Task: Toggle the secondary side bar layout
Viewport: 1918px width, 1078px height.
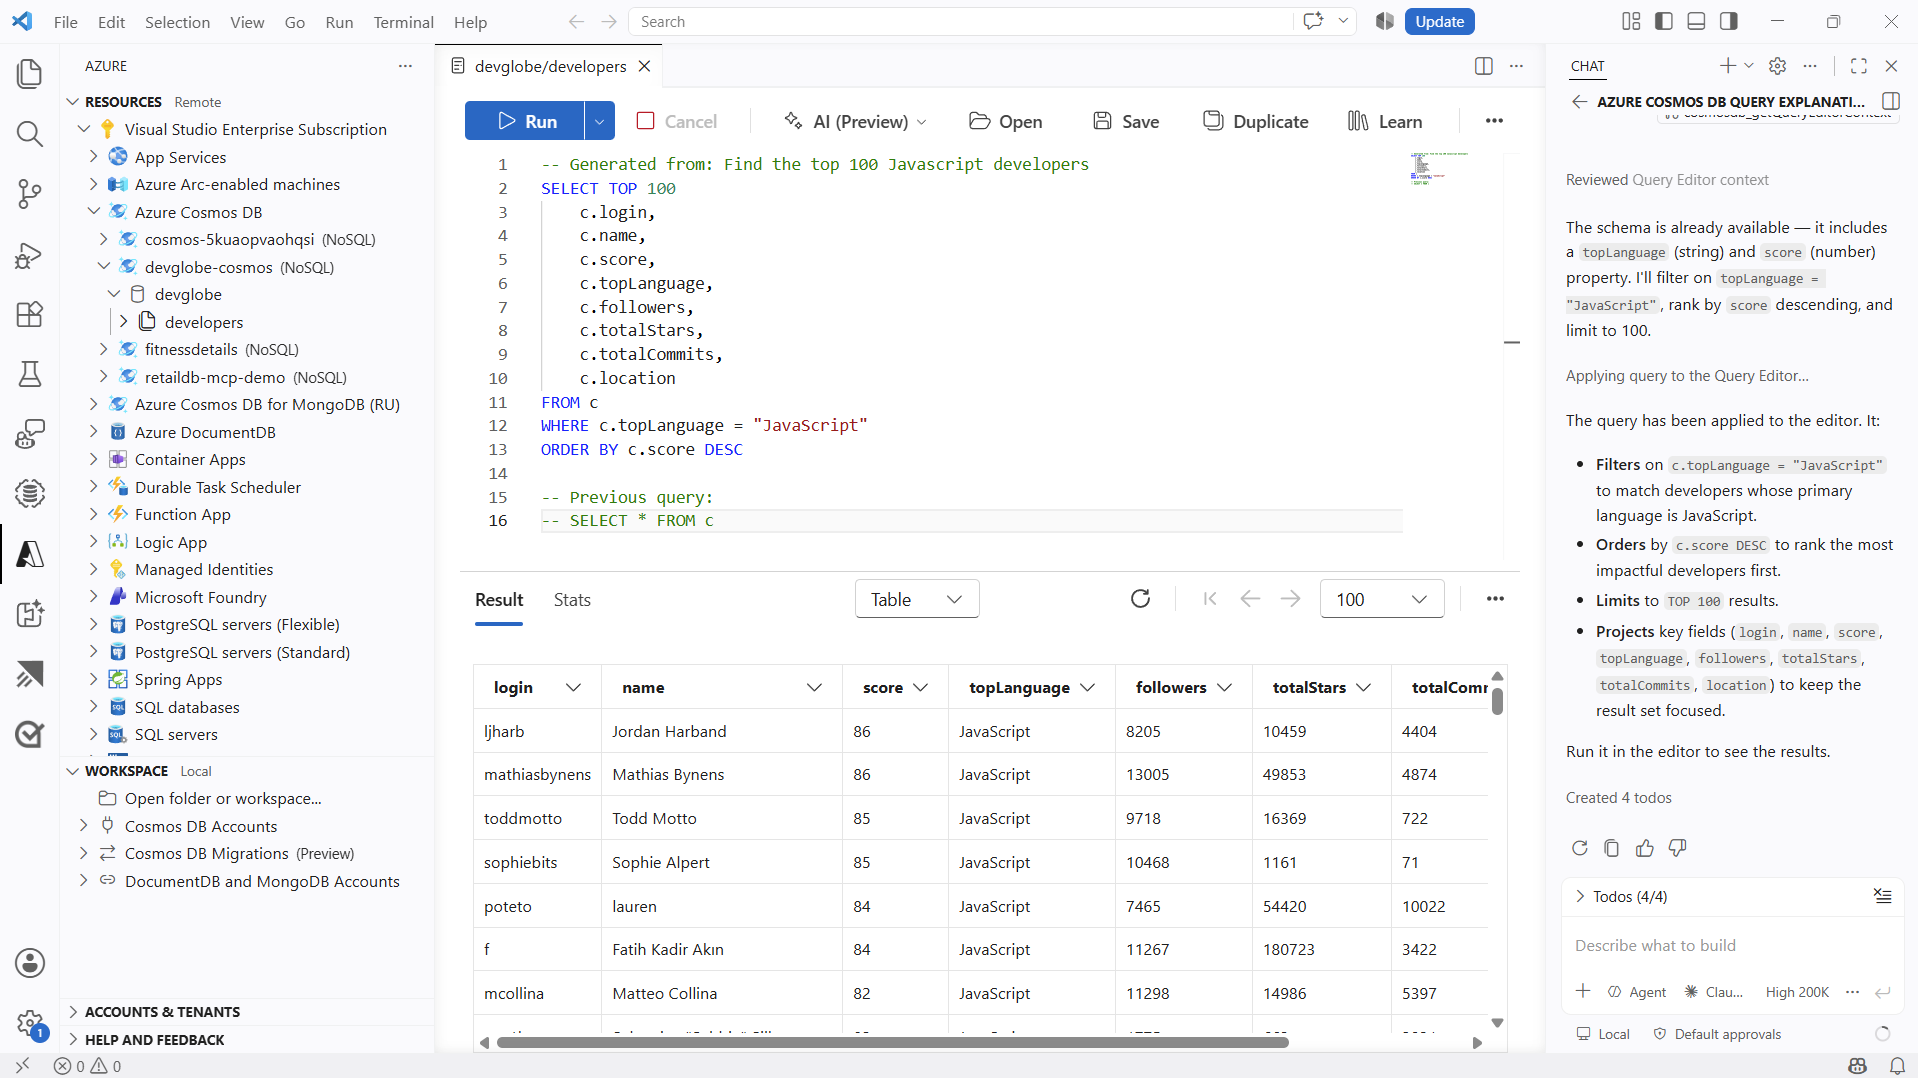Action: tap(1729, 21)
